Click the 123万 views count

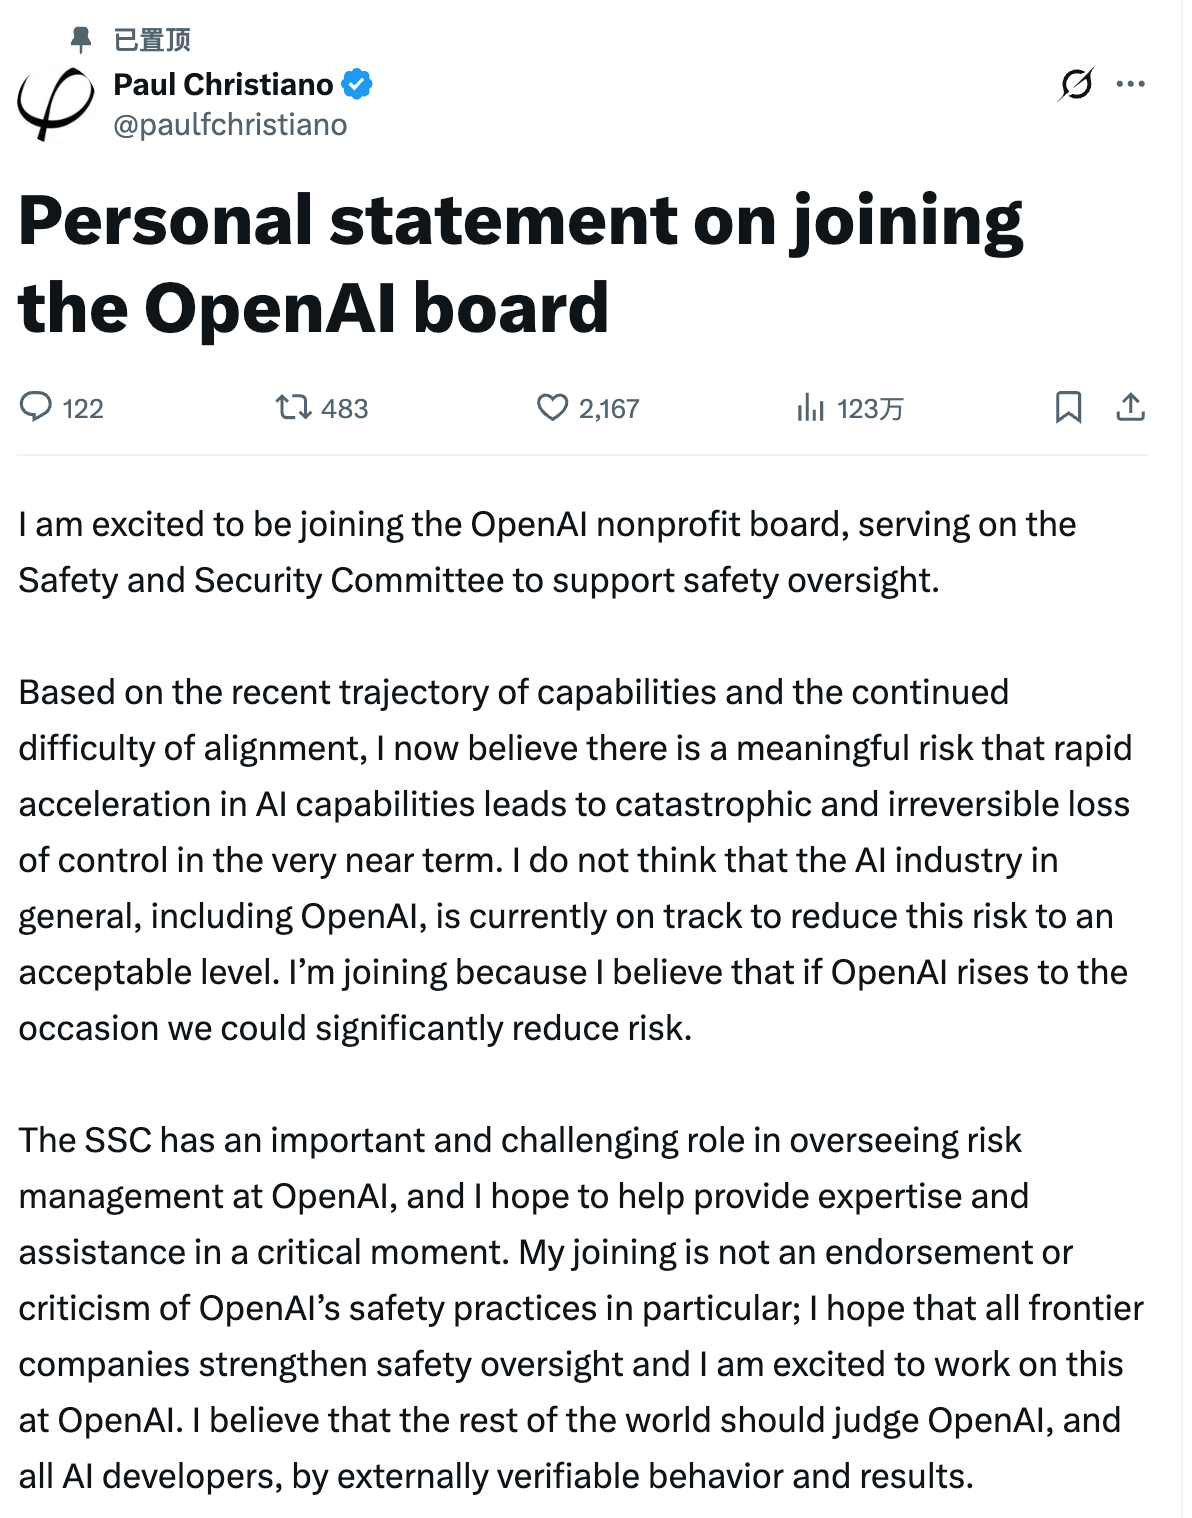(x=870, y=408)
